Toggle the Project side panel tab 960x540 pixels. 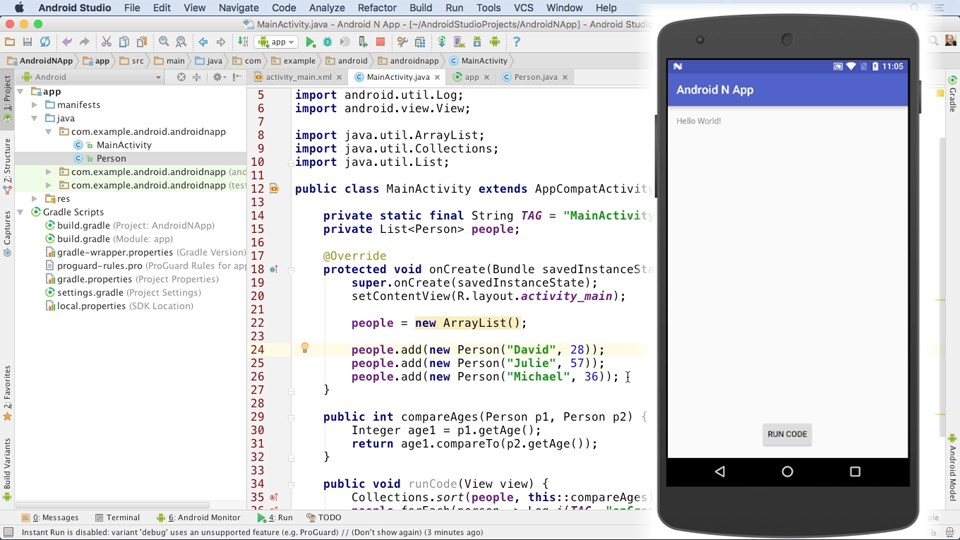coord(7,98)
